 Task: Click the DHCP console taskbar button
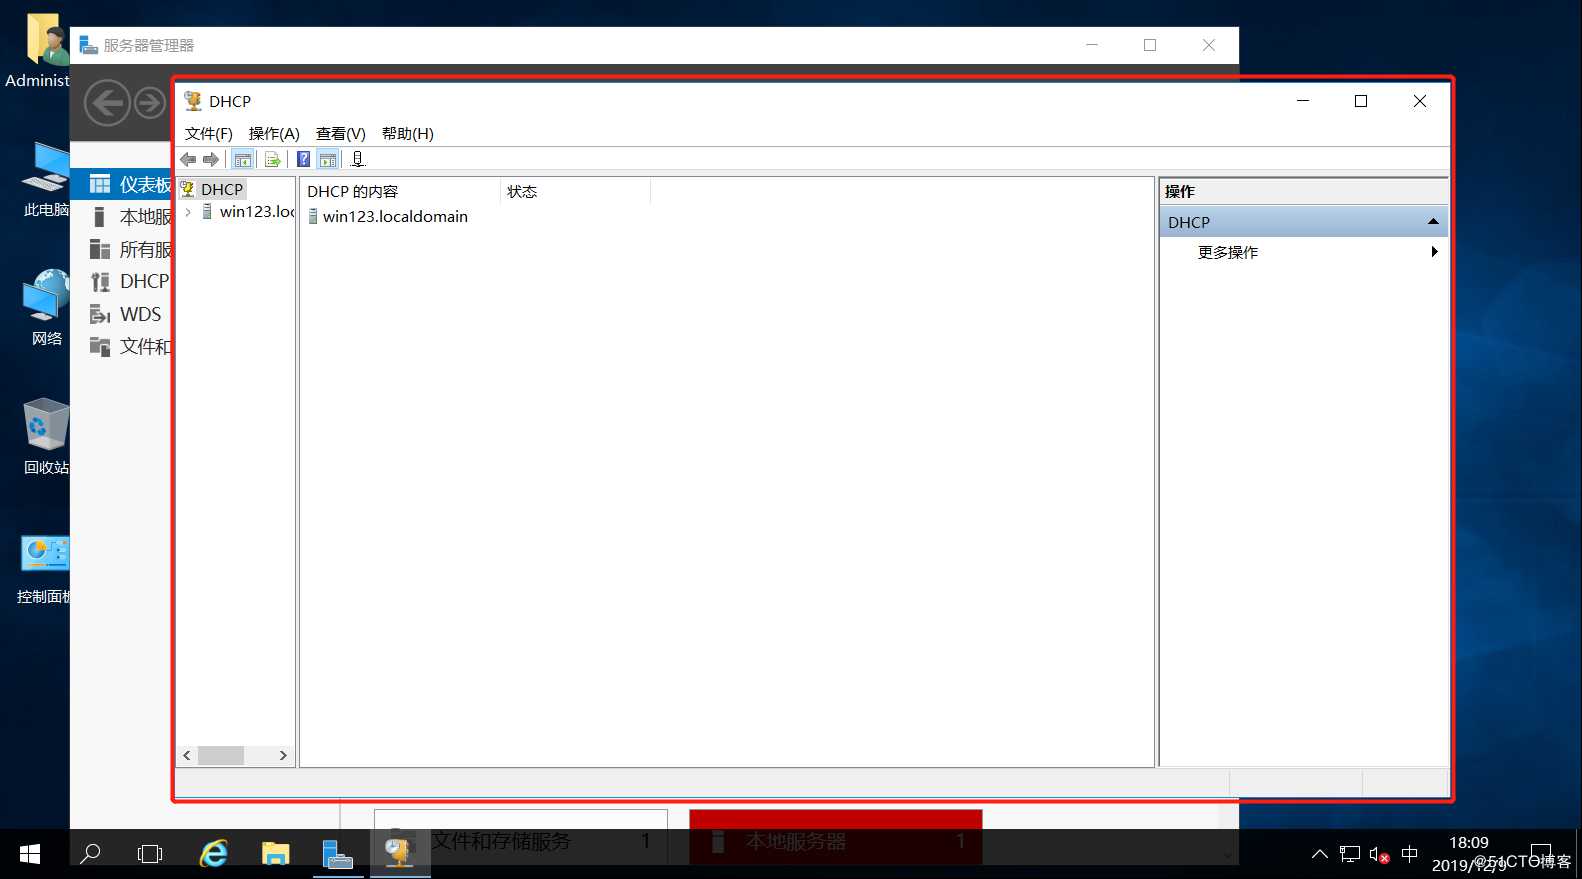coord(399,854)
